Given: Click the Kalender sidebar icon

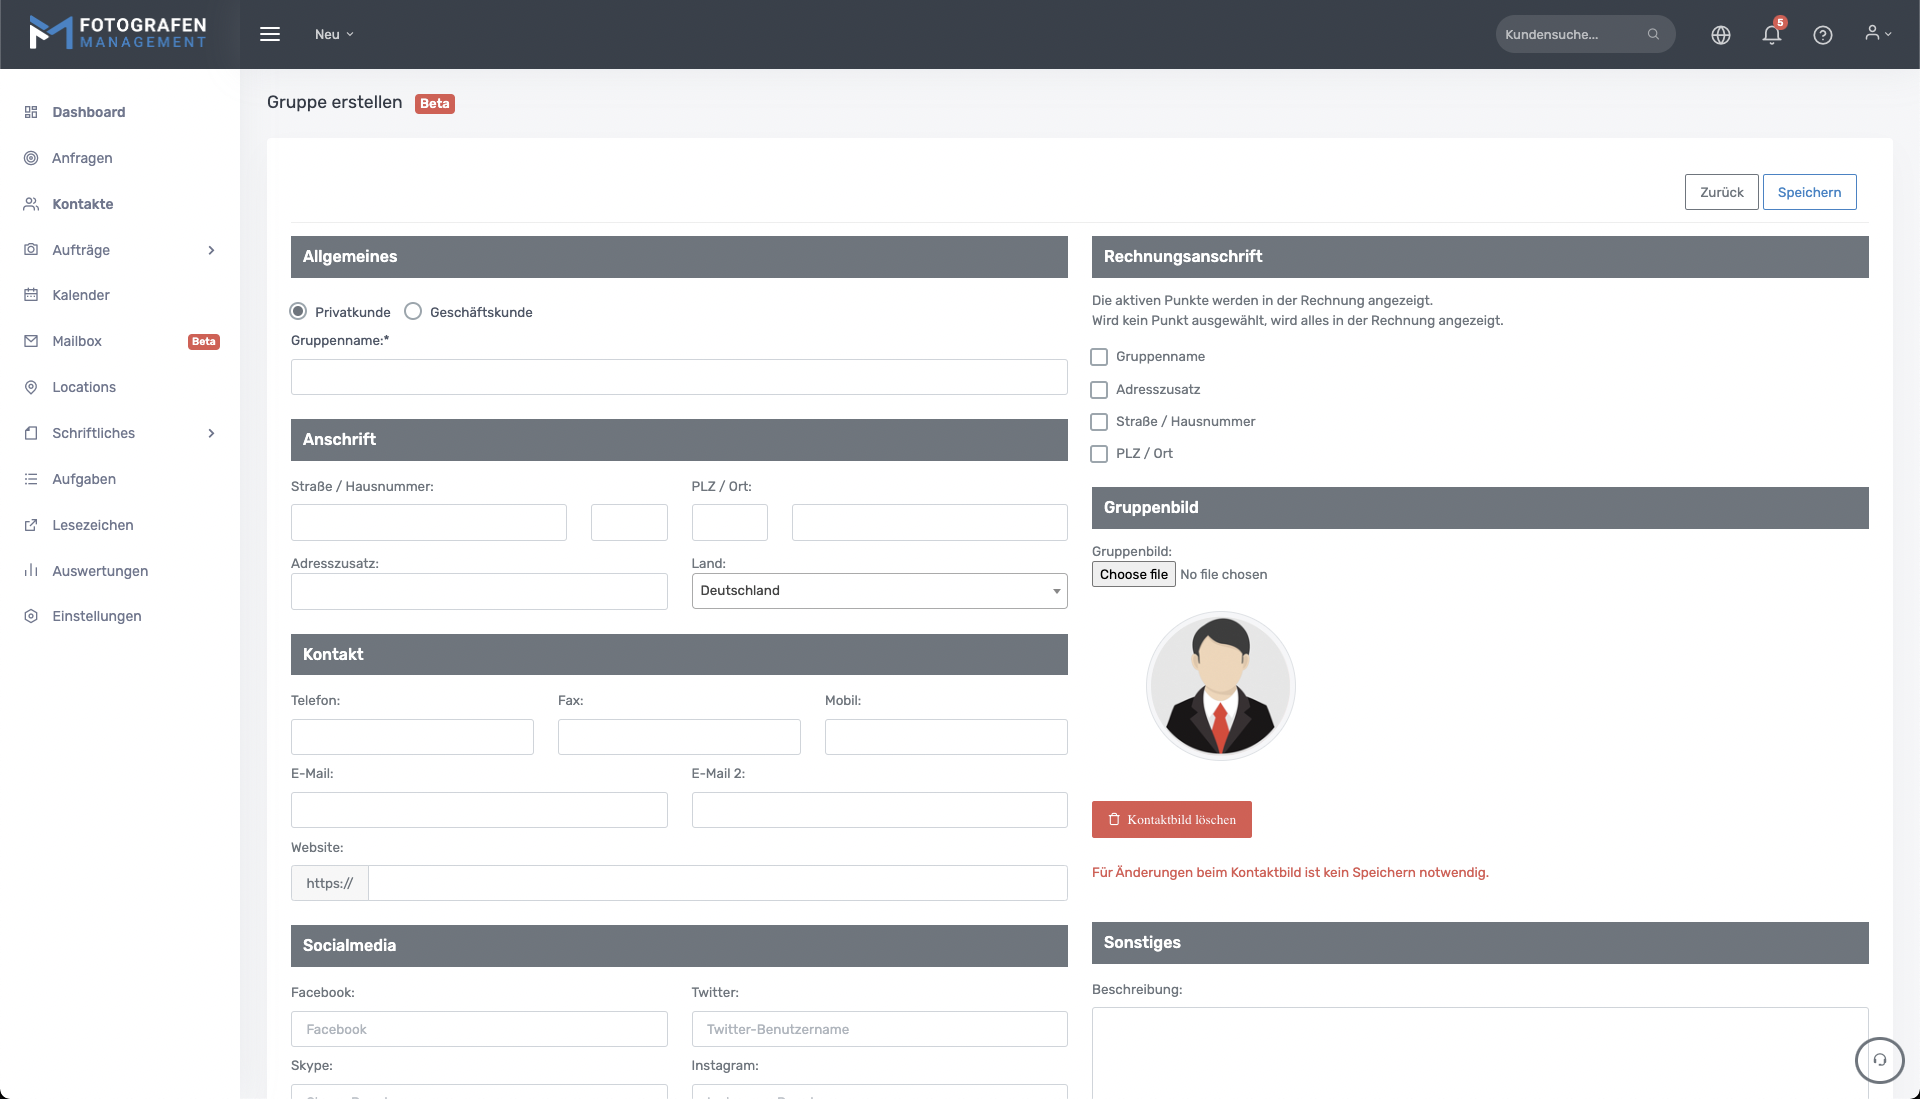Looking at the screenshot, I should click(31, 295).
